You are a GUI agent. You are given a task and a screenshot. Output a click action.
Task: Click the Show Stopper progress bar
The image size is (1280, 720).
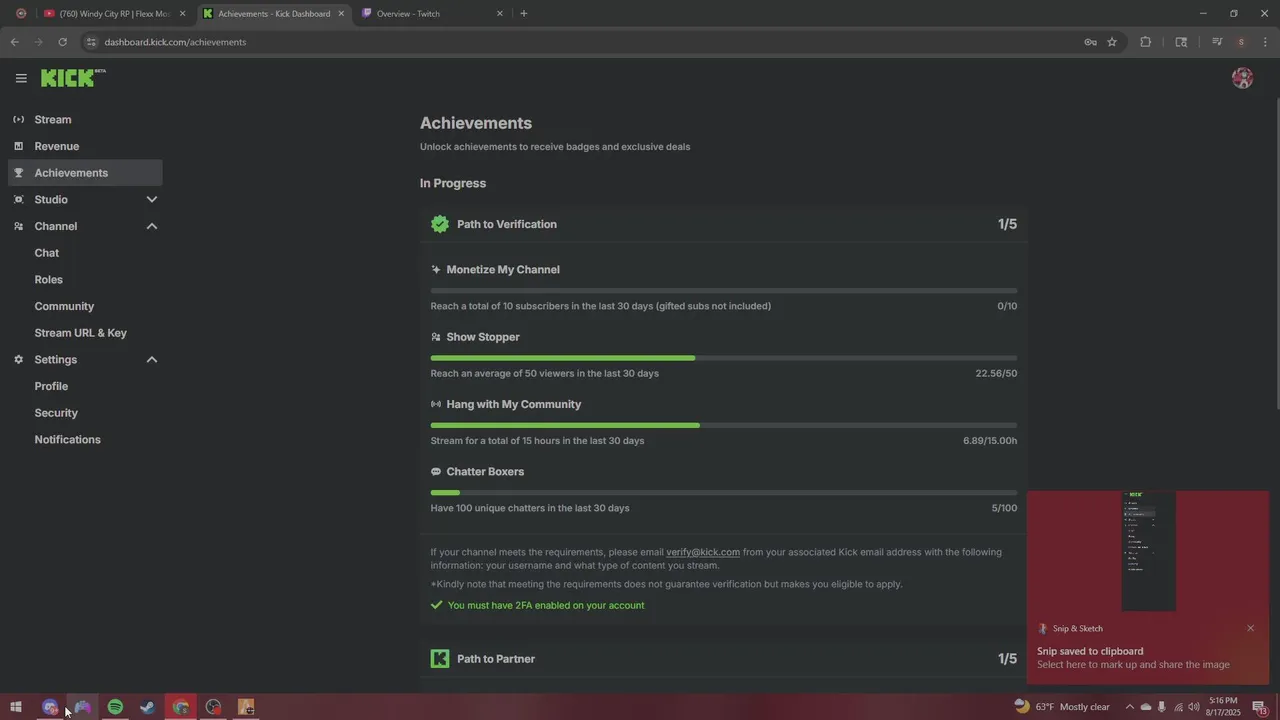[724, 358]
